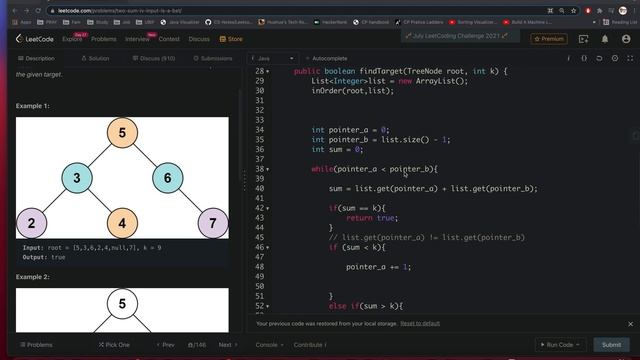Open the CP Handbook bookmark
The image size is (640, 360).
[371, 22]
